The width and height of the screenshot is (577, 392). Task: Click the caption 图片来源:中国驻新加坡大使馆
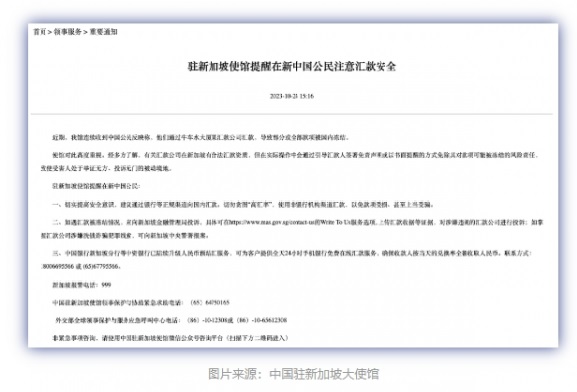point(293,374)
